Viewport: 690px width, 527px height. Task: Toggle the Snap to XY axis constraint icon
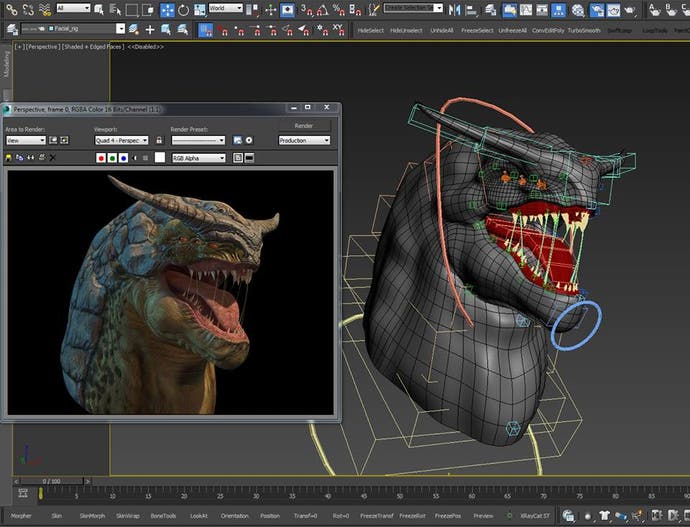coord(338,29)
